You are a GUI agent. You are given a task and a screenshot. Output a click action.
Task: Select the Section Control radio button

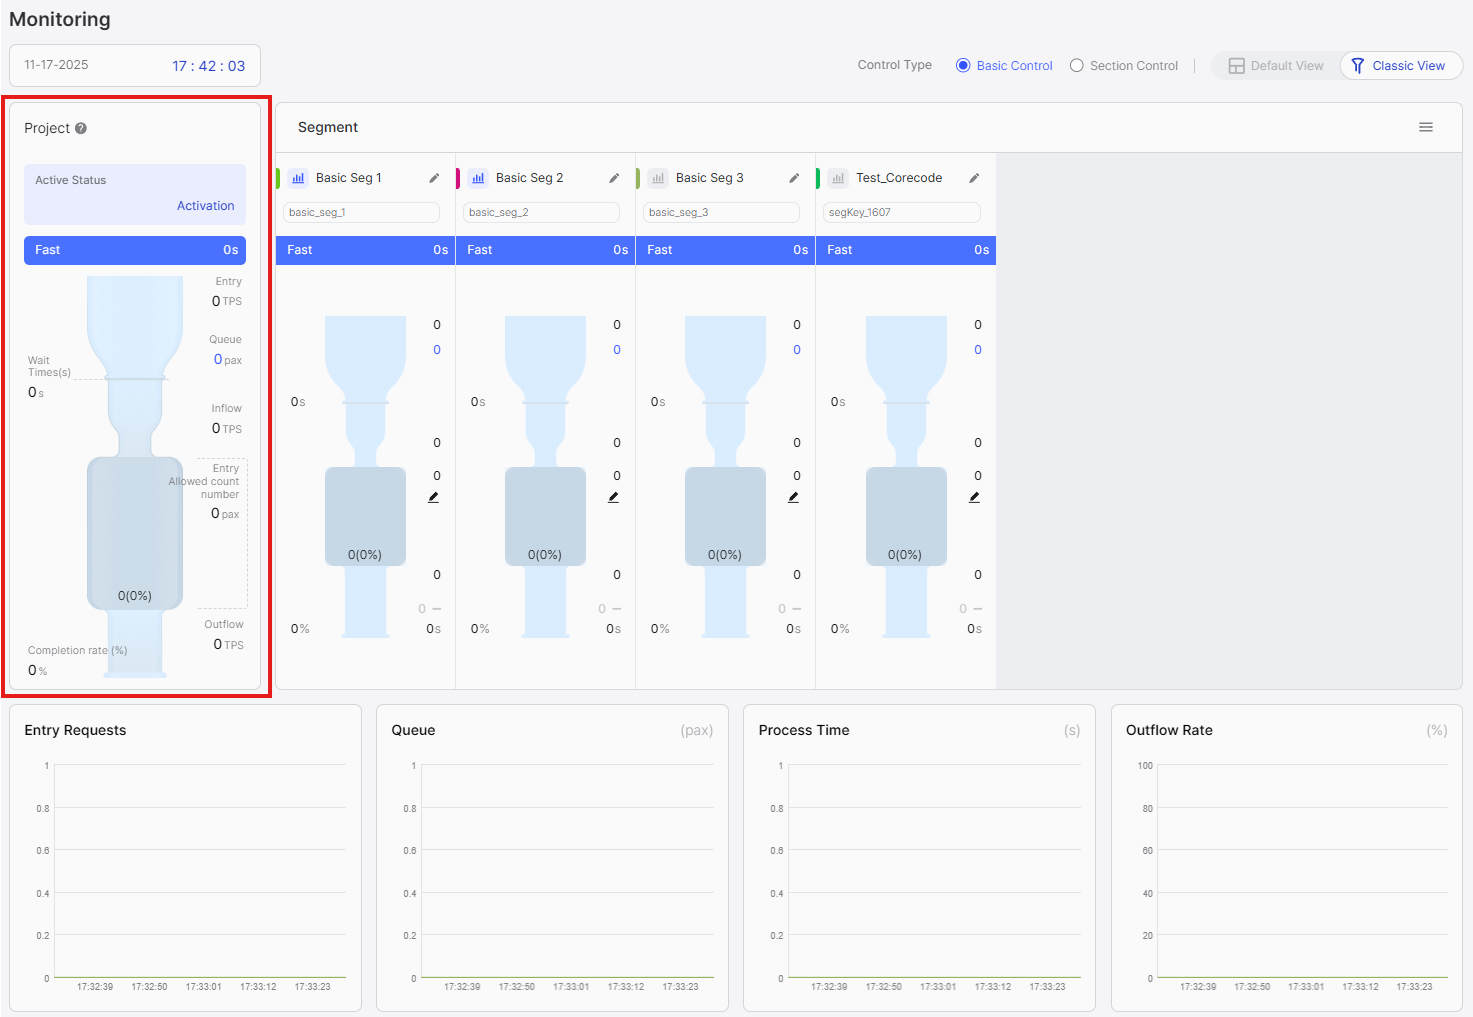tap(1076, 65)
